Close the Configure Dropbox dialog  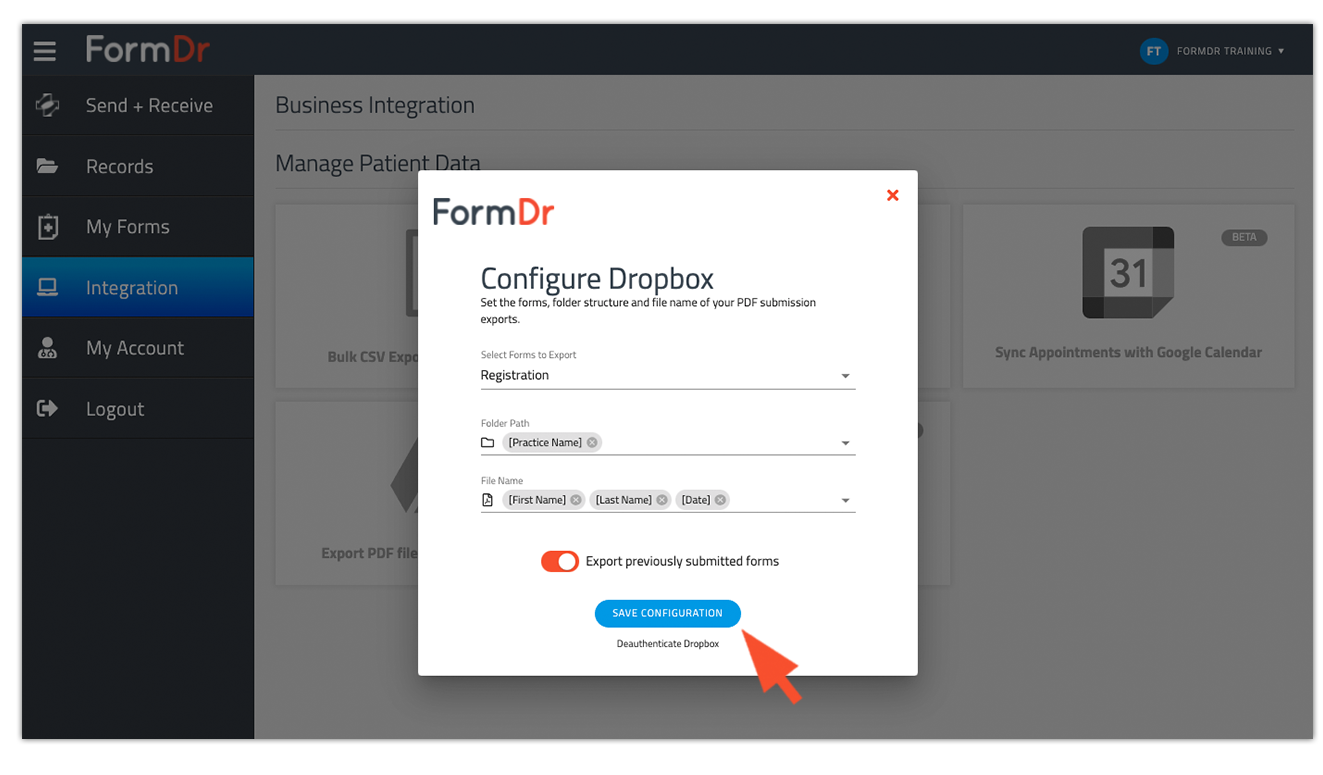click(x=893, y=195)
